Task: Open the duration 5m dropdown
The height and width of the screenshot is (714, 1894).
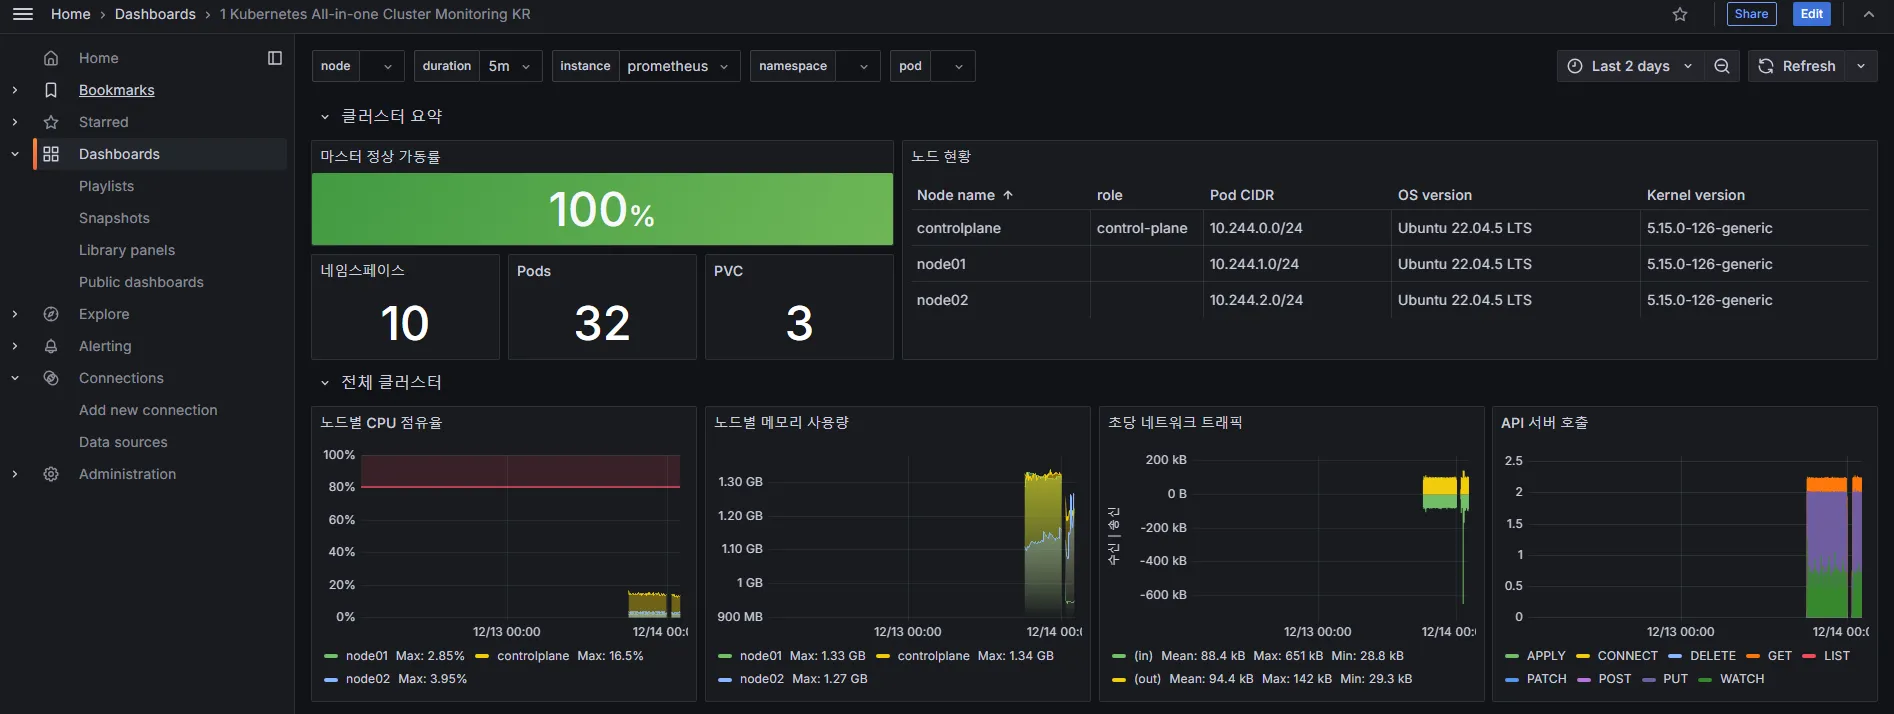Action: (511, 66)
